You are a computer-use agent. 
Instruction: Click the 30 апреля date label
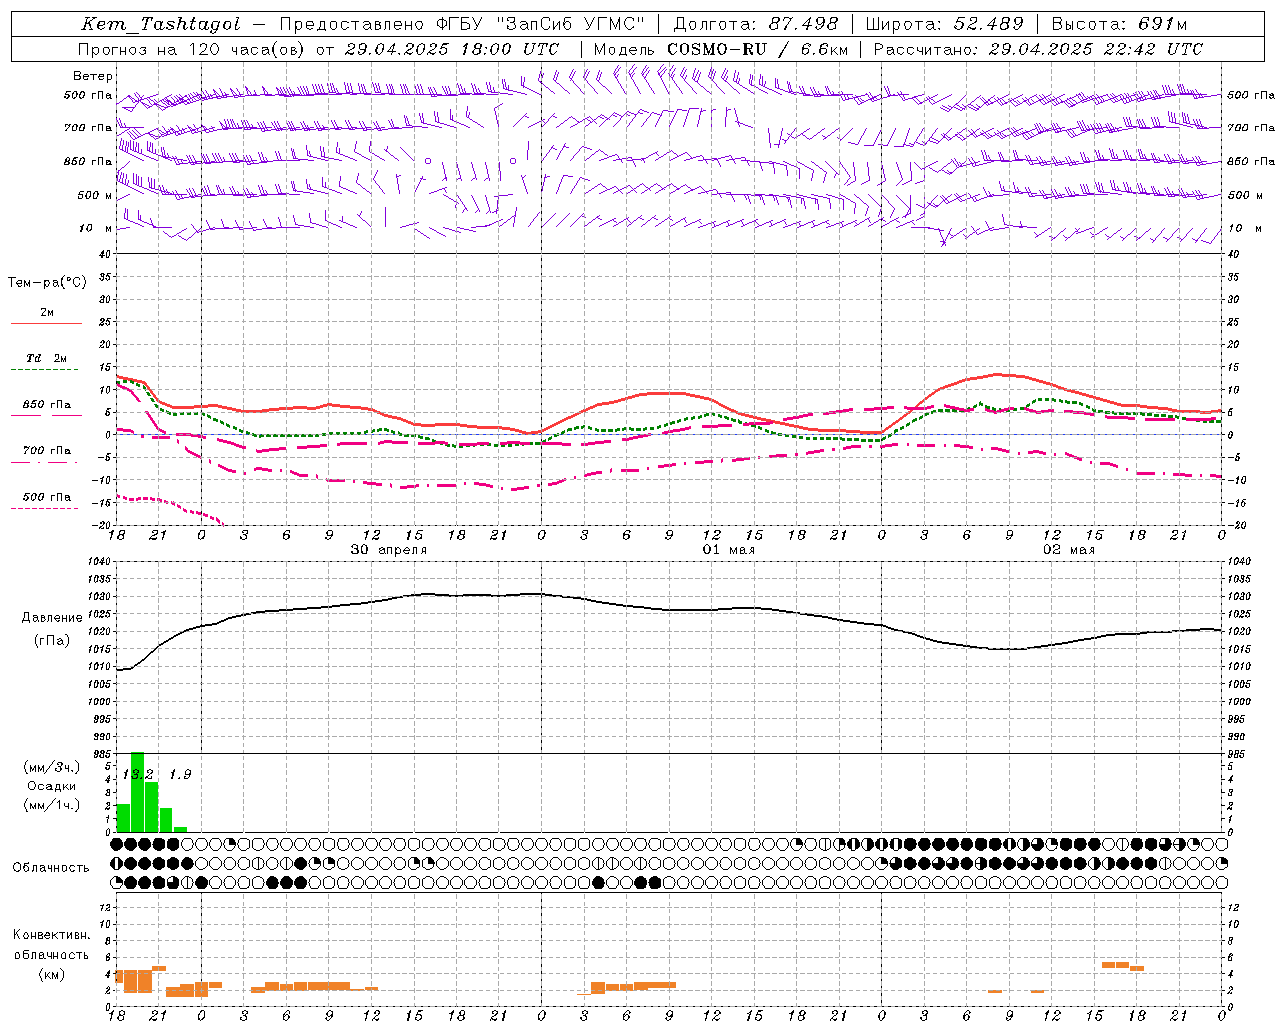[x=389, y=550]
